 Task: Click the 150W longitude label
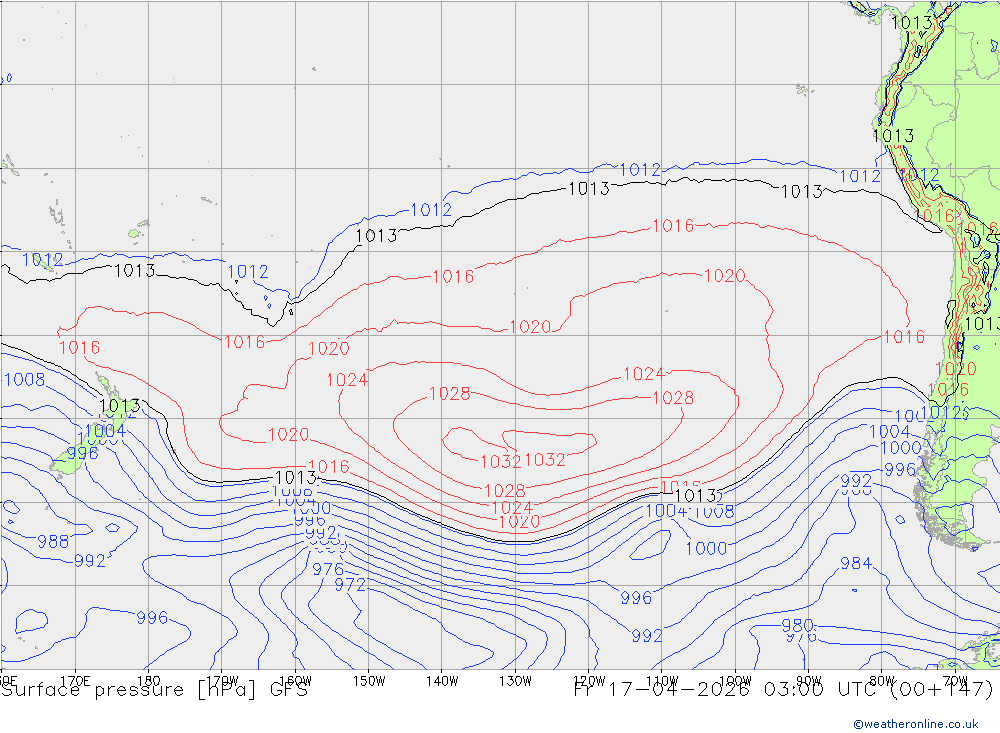coord(369,681)
